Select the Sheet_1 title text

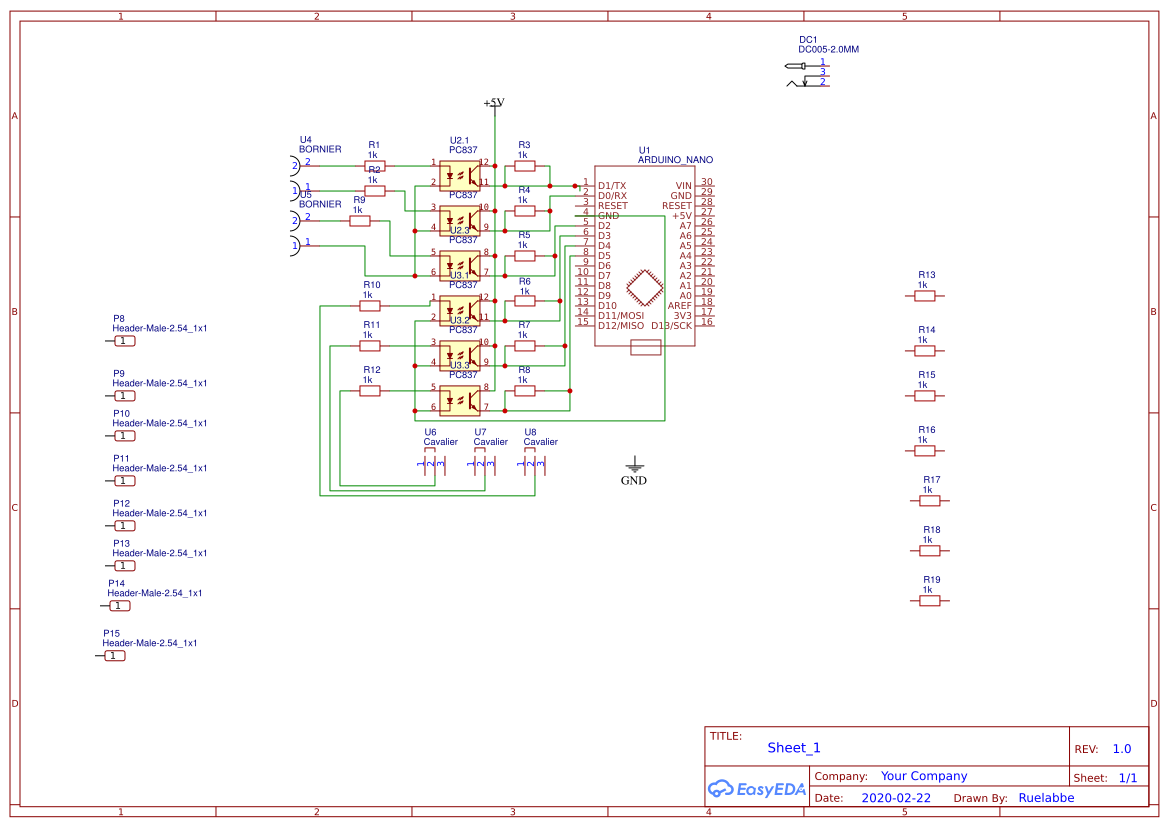click(794, 748)
